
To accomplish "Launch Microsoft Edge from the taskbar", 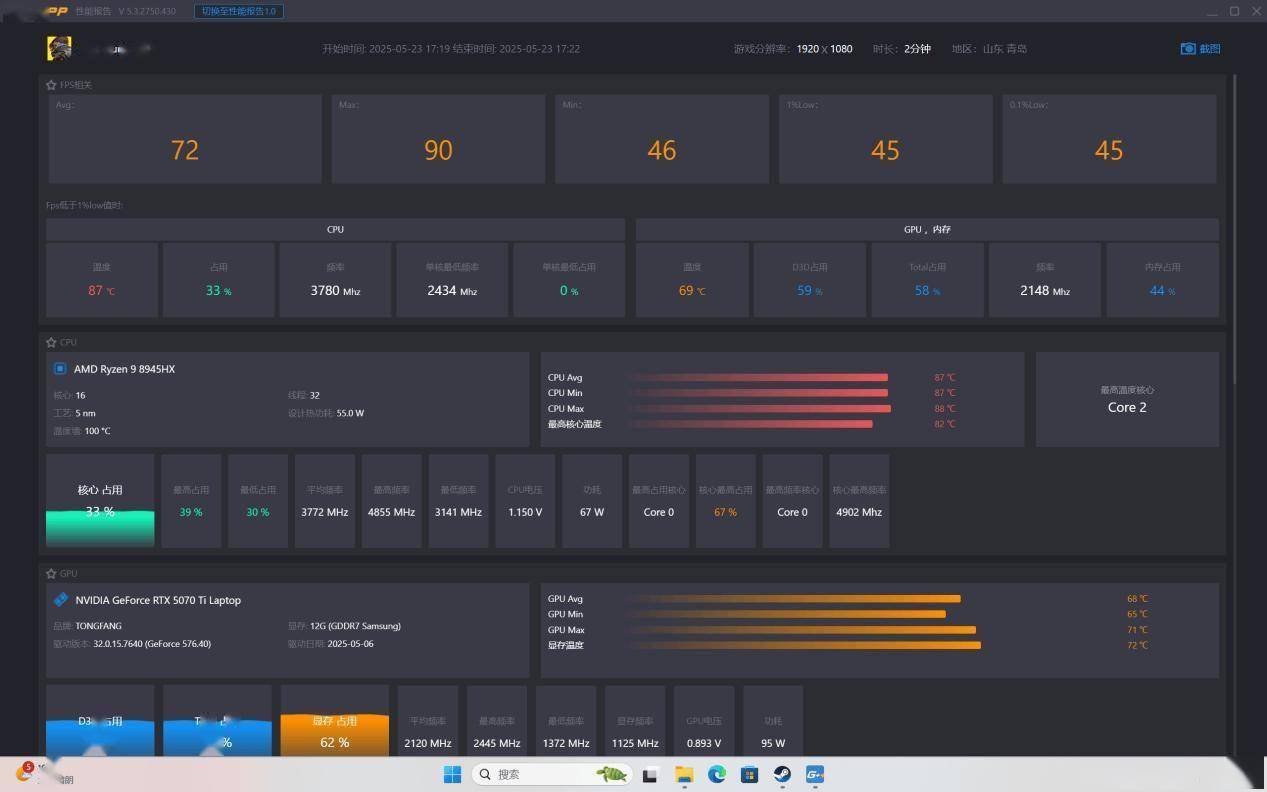I will (x=717, y=774).
